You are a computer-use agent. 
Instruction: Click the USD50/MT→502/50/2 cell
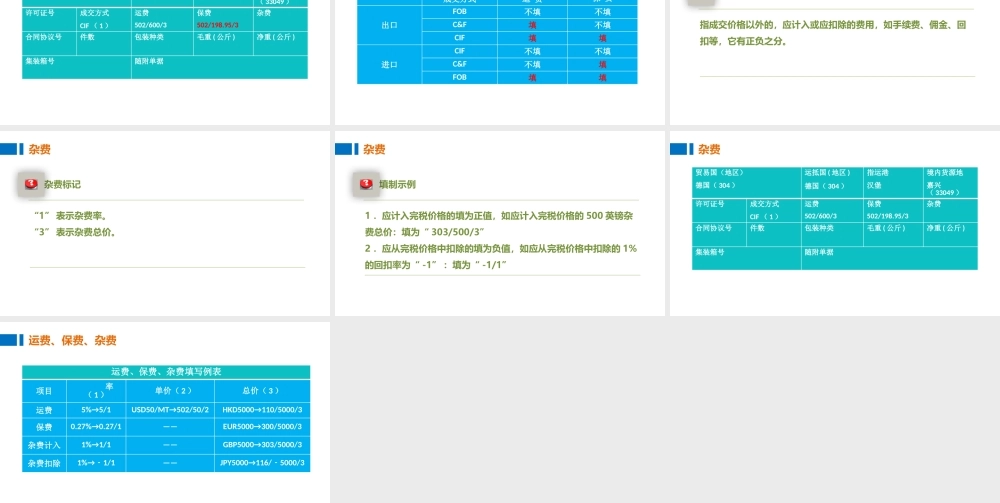170,410
